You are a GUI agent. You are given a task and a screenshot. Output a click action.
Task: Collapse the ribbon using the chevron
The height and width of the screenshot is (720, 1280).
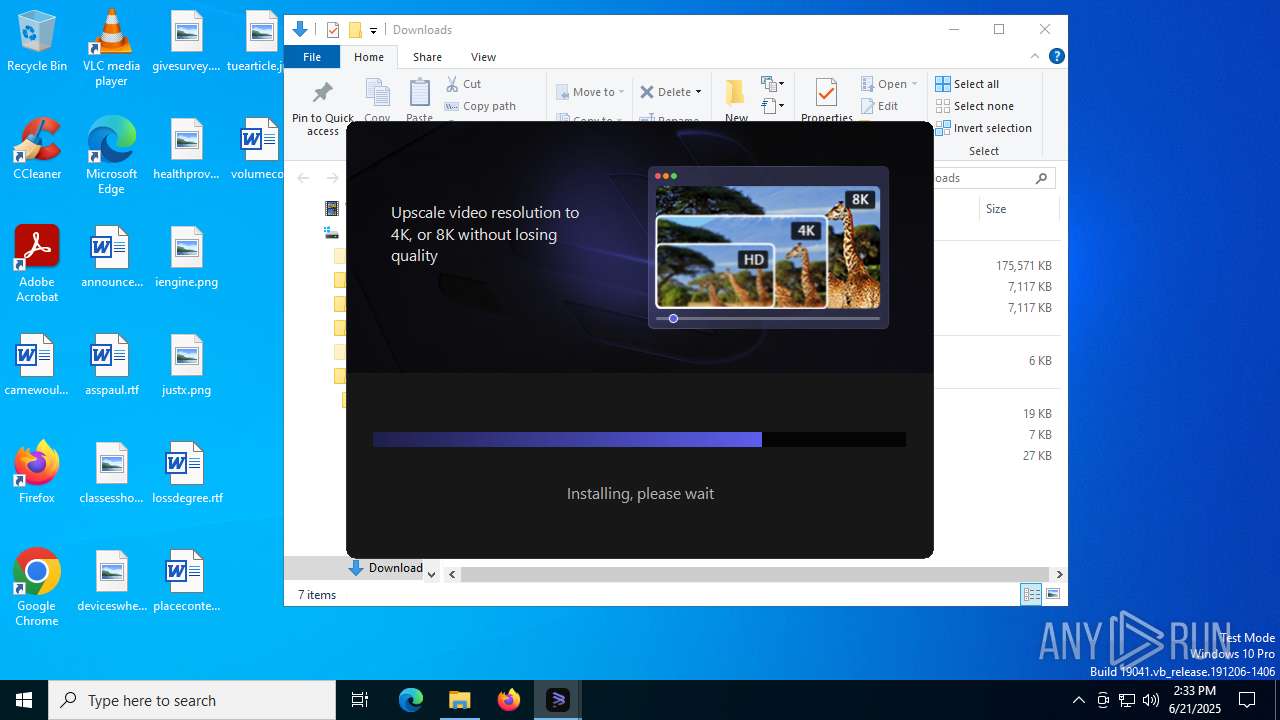tap(1035, 56)
